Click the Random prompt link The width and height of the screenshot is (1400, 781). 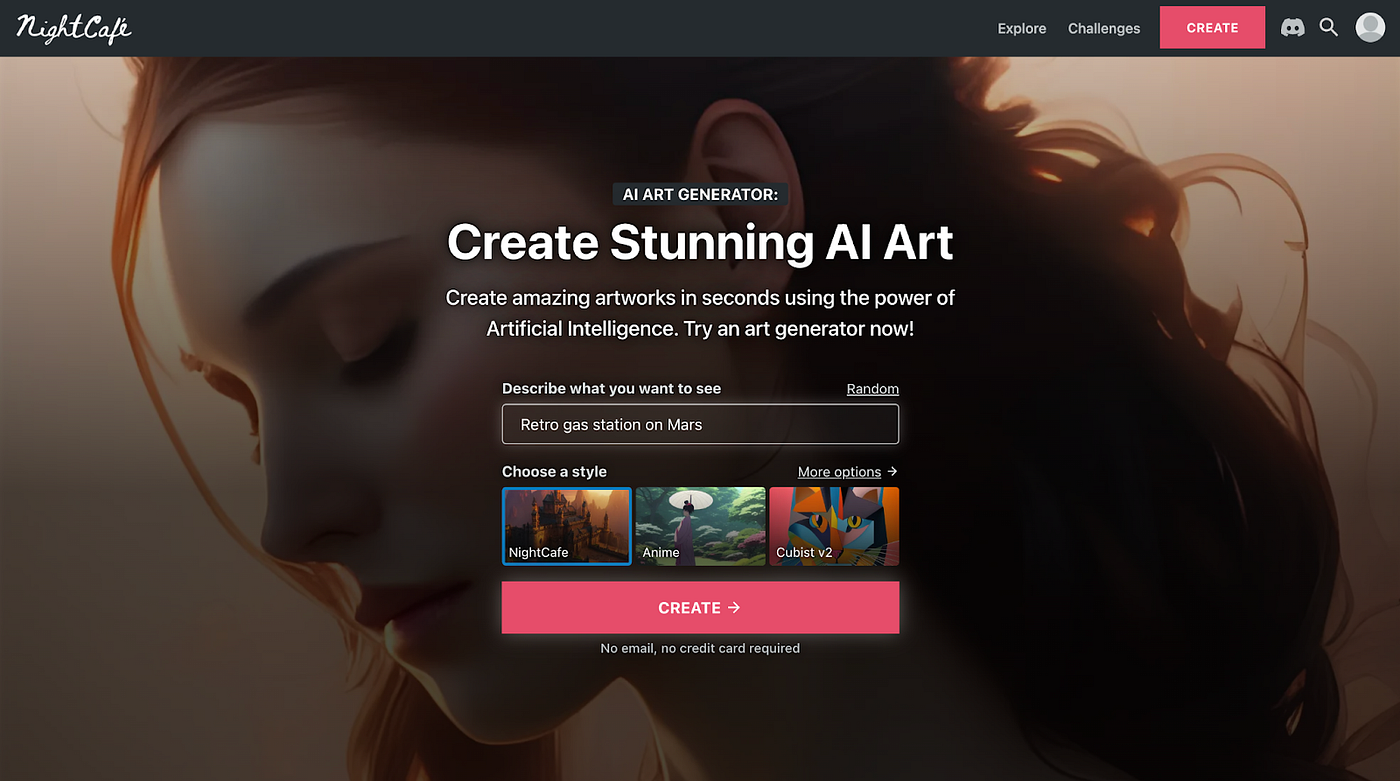(873, 388)
